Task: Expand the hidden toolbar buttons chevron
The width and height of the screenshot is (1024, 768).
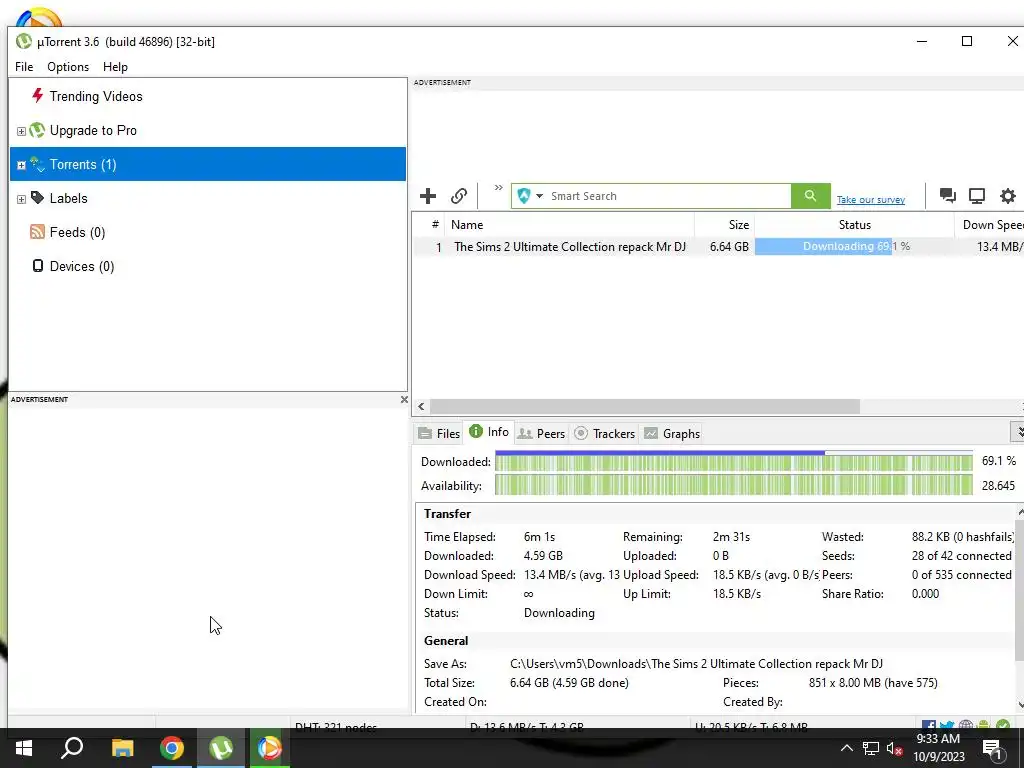Action: coord(498,188)
